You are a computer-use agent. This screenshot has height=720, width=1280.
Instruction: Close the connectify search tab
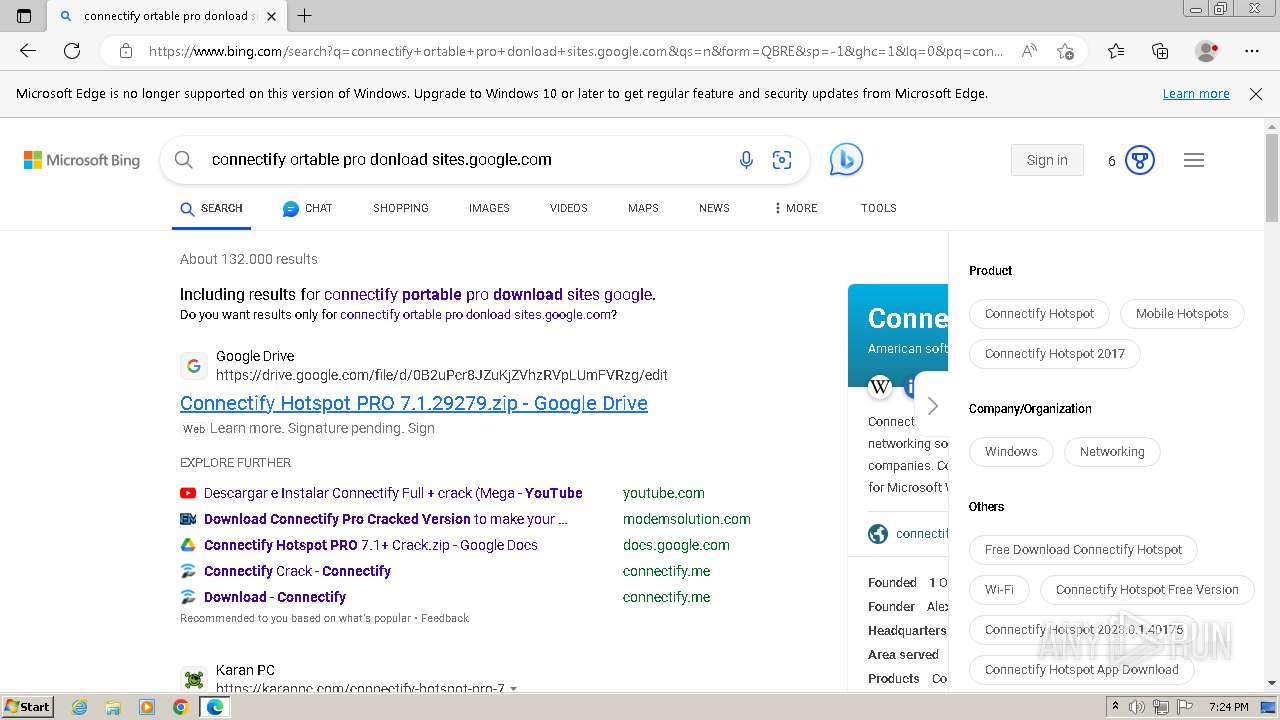[x=272, y=16]
